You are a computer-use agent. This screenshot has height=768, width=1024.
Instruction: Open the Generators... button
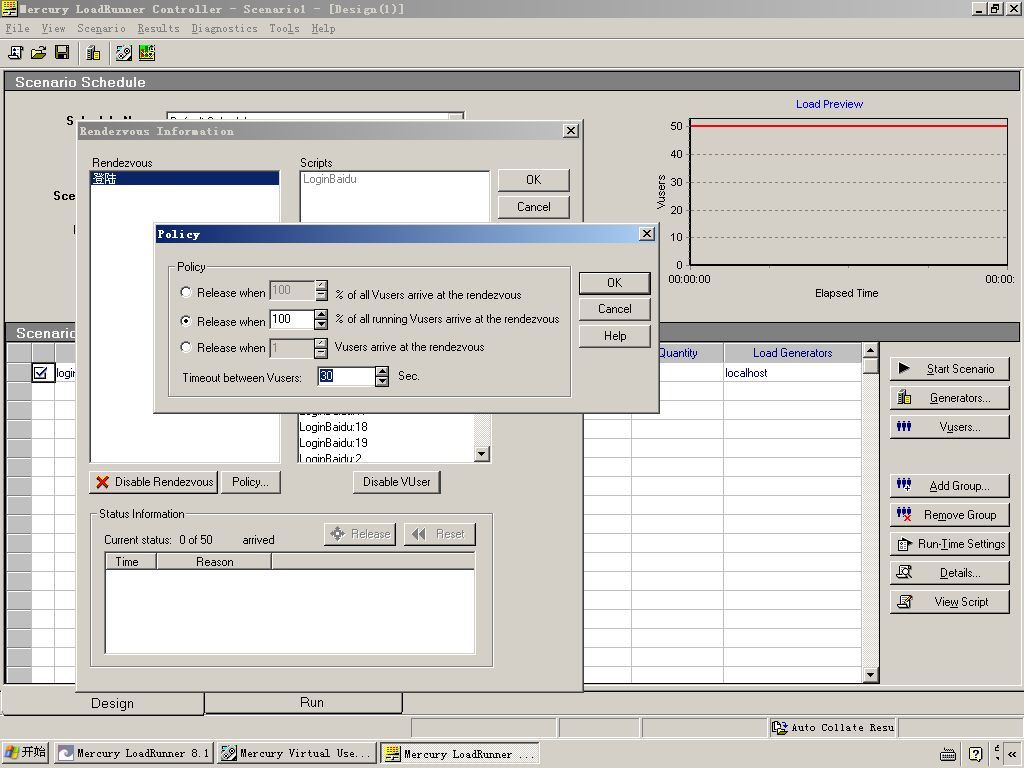(950, 398)
